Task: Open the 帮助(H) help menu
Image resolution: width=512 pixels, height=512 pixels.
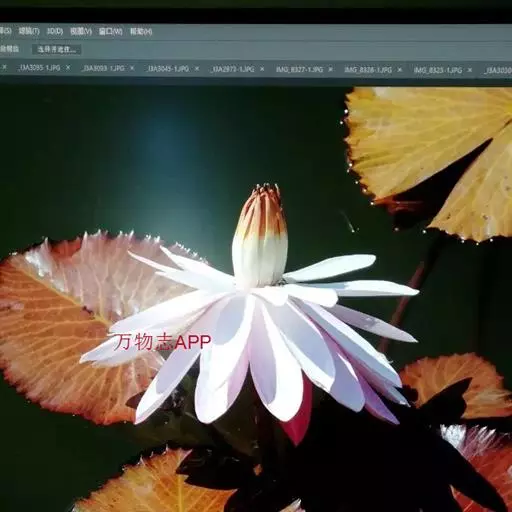Action: [141, 32]
